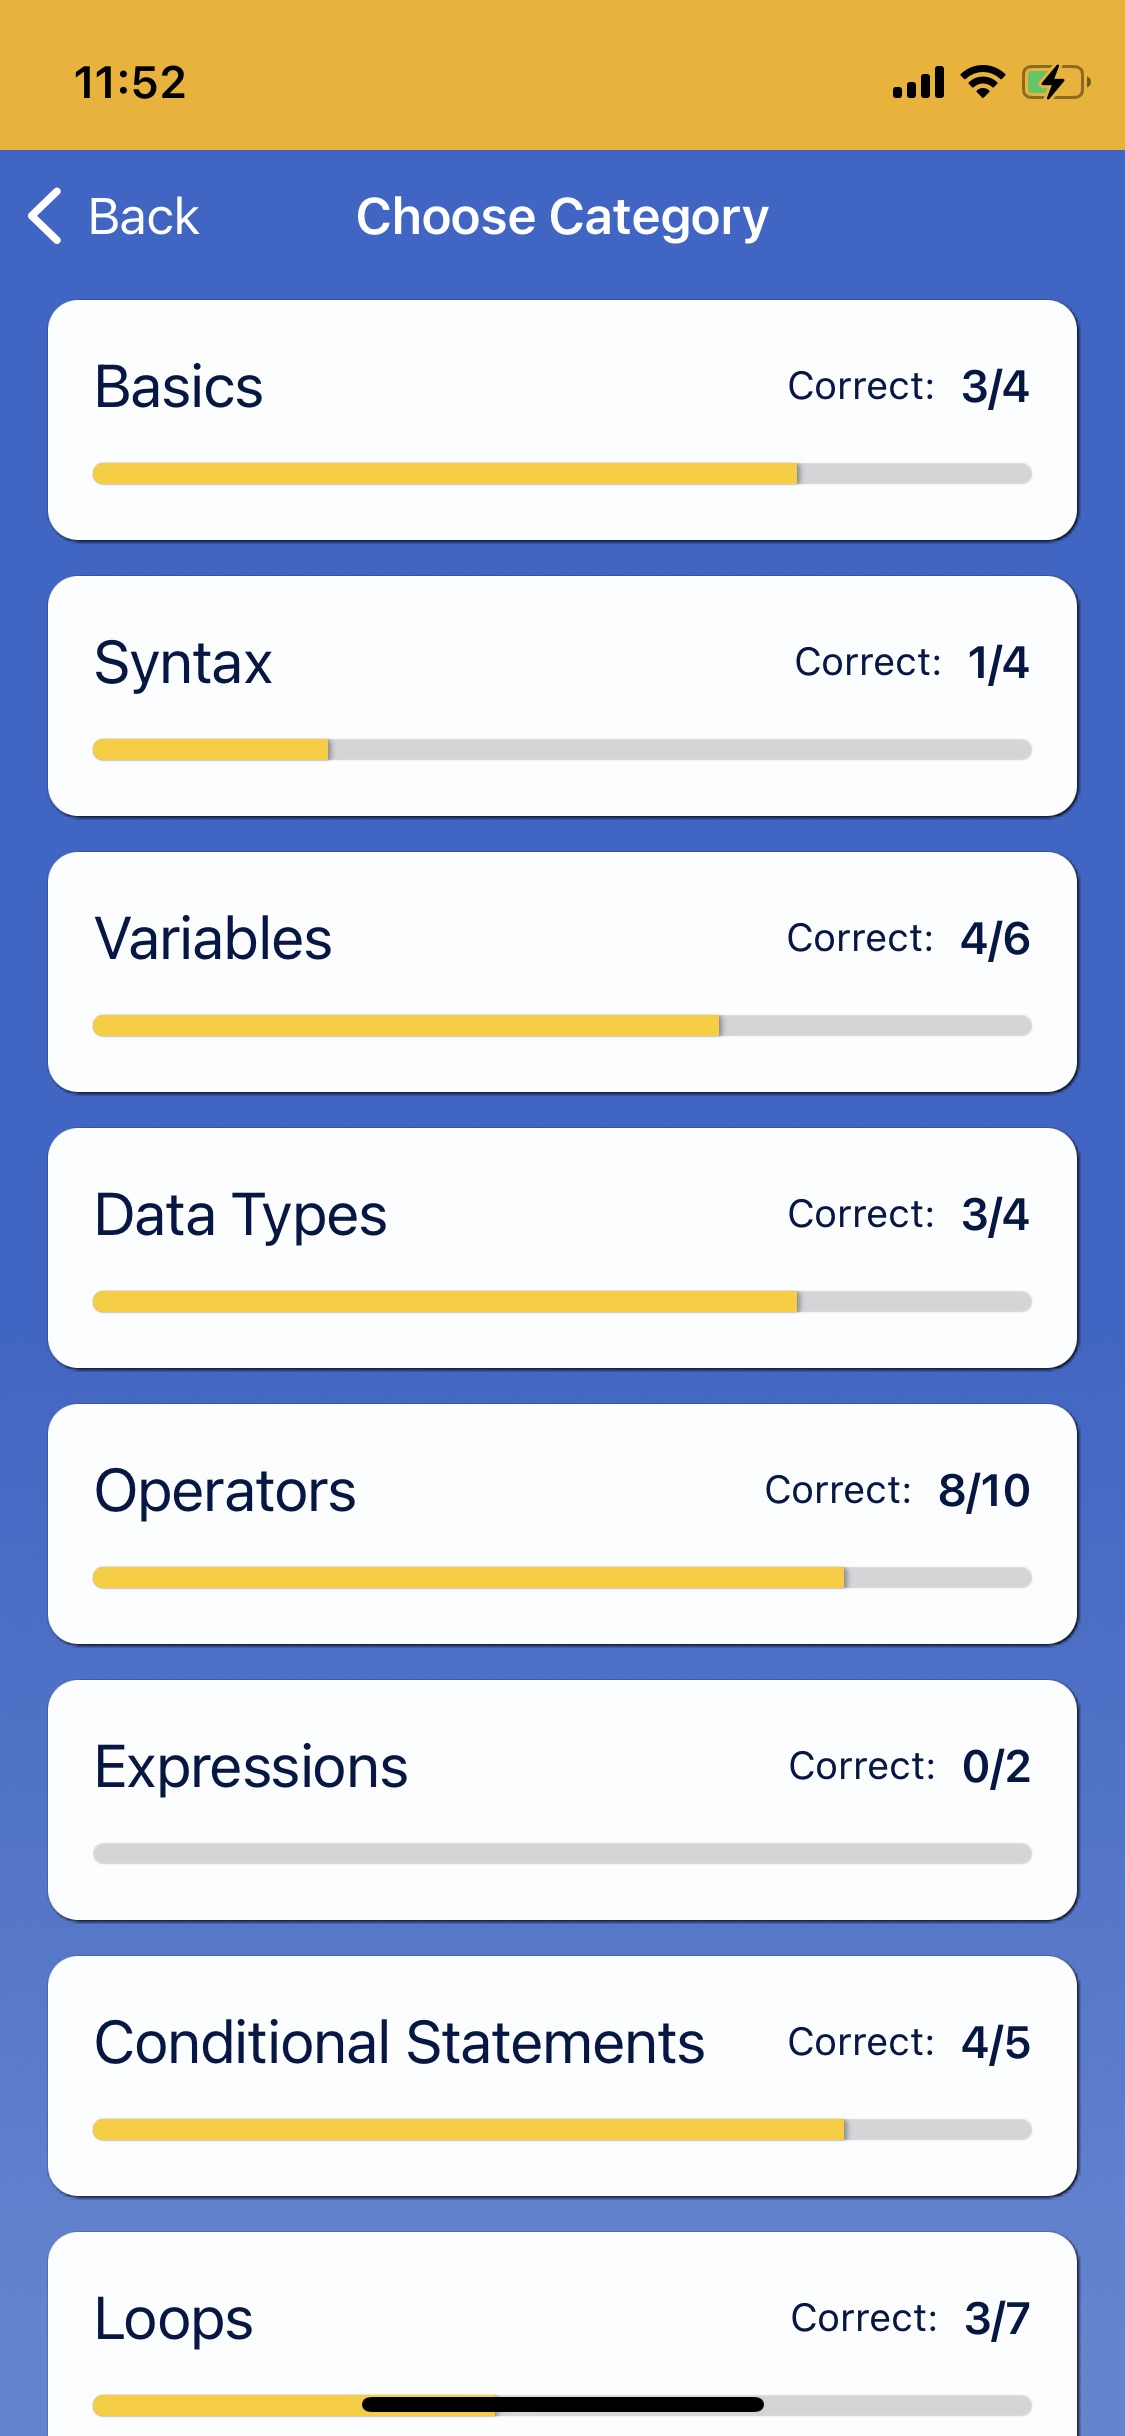Image resolution: width=1125 pixels, height=2436 pixels.
Task: Tap the clock showing 11:52
Action: pyautogui.click(x=130, y=83)
